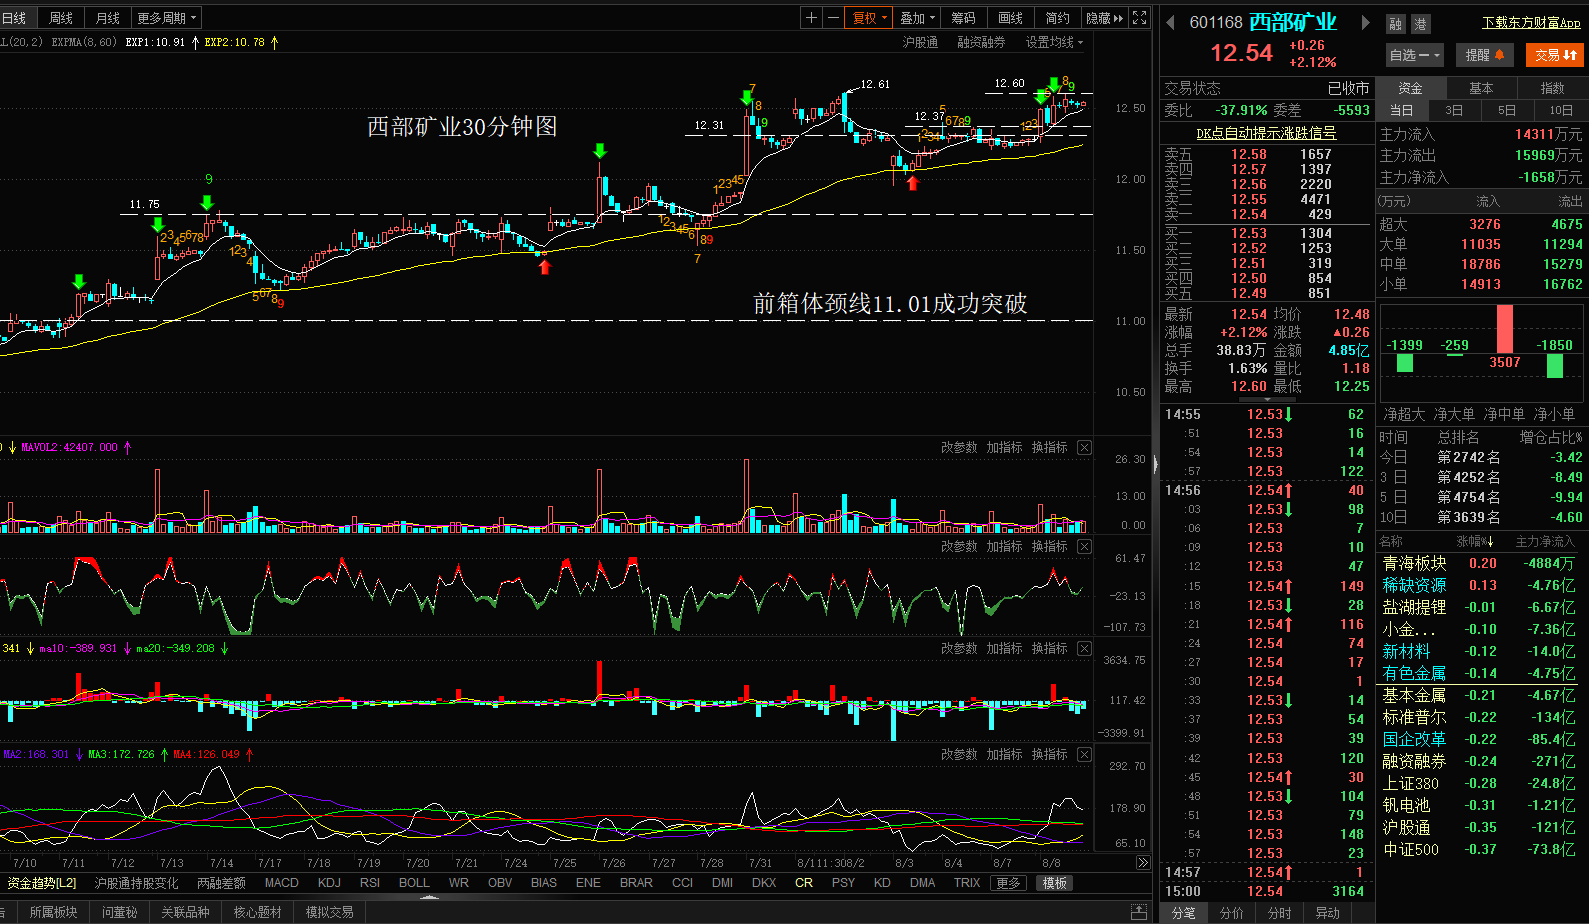Select BOLL indicator
The height and width of the screenshot is (924, 1589).
coord(414,883)
